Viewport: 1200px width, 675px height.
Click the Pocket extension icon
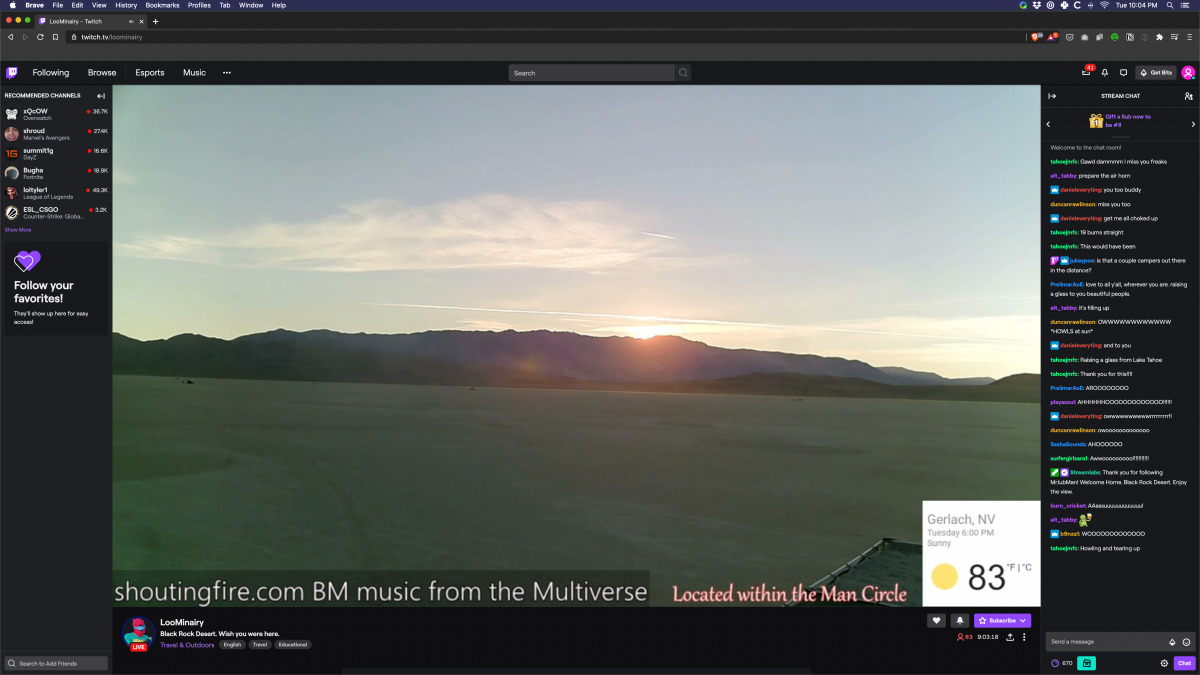point(1070,37)
